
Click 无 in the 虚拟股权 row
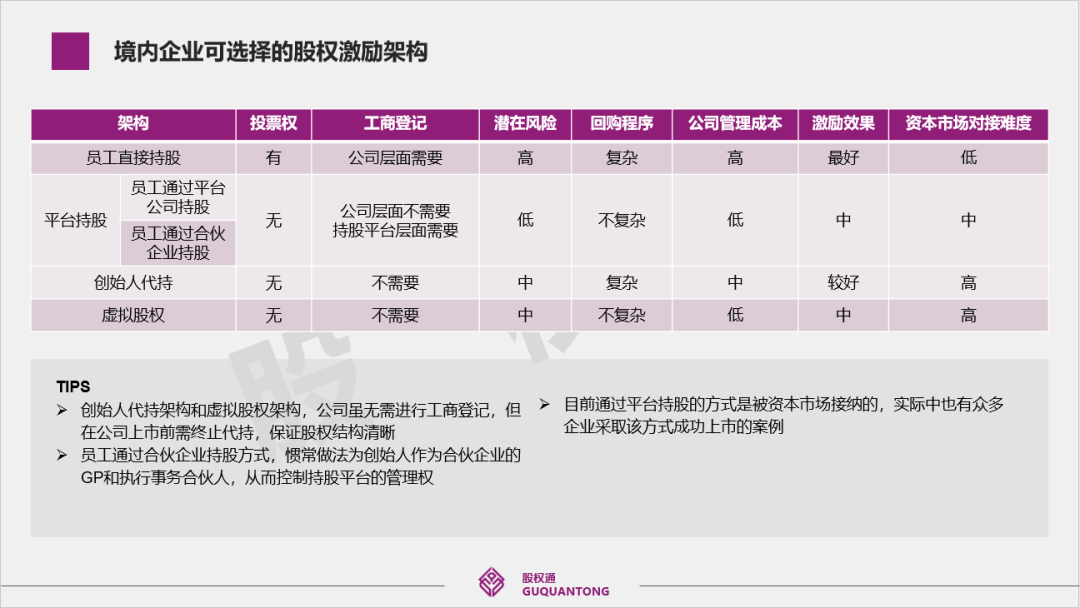pos(273,315)
